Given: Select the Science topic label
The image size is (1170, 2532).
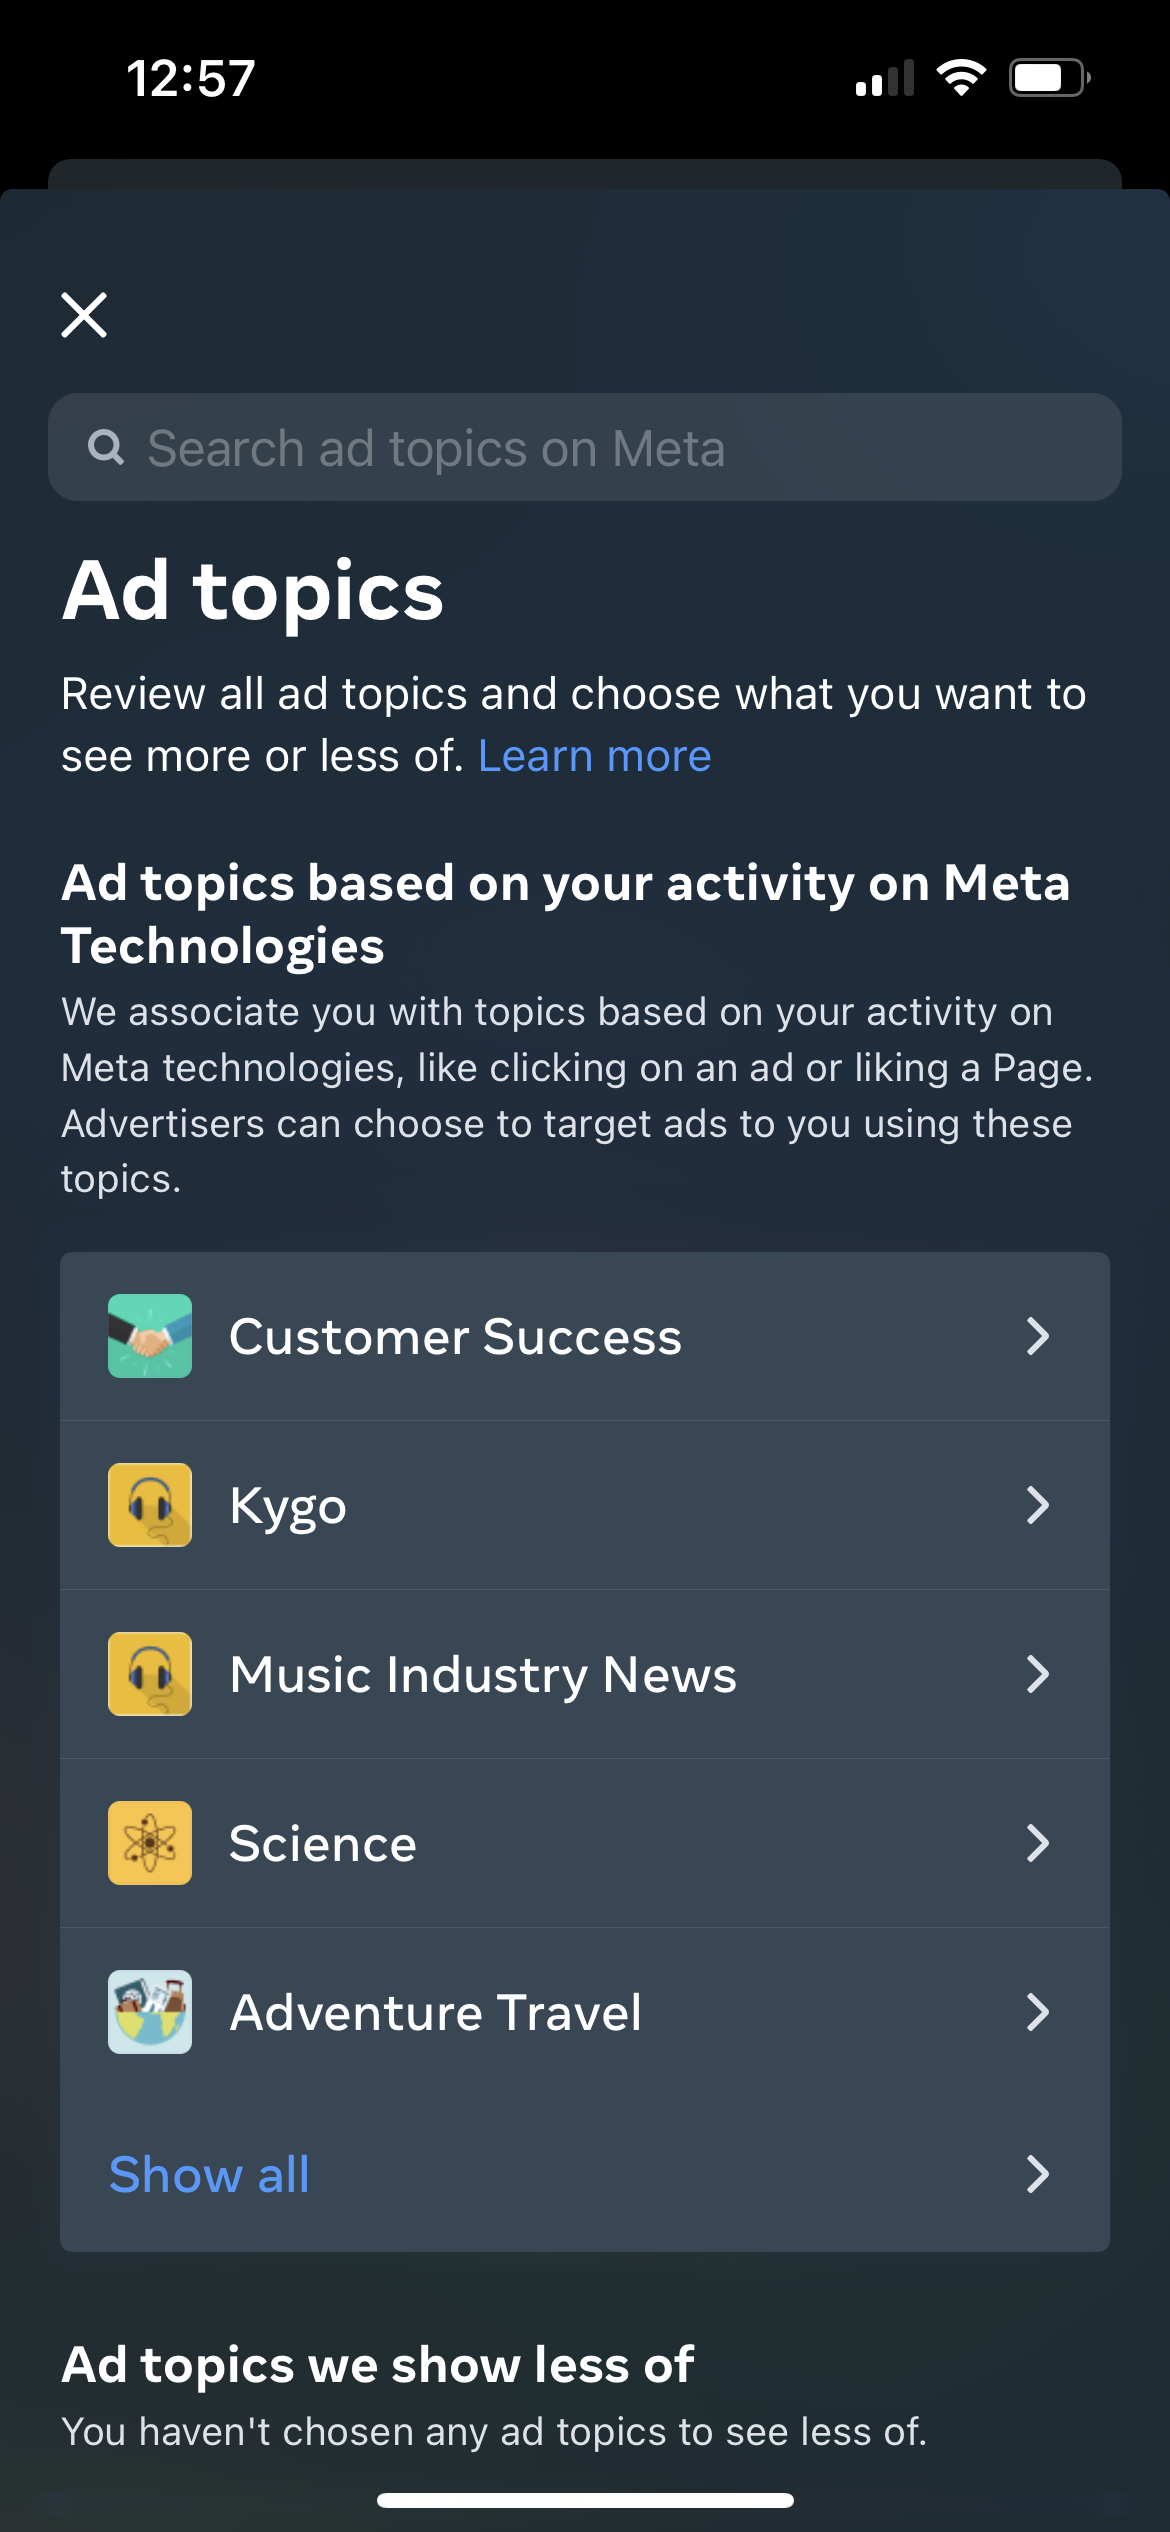Looking at the screenshot, I should click(x=323, y=1844).
